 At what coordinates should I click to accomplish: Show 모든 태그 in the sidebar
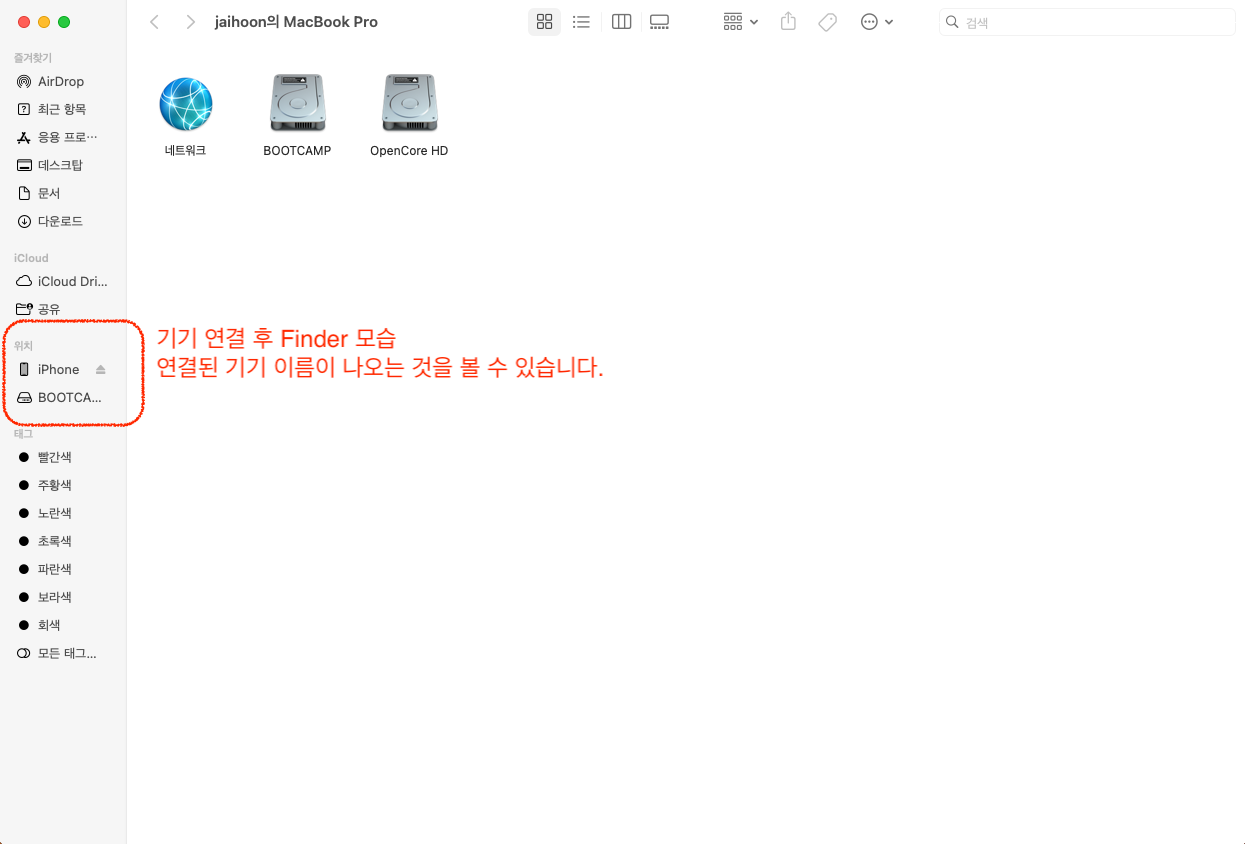63,653
